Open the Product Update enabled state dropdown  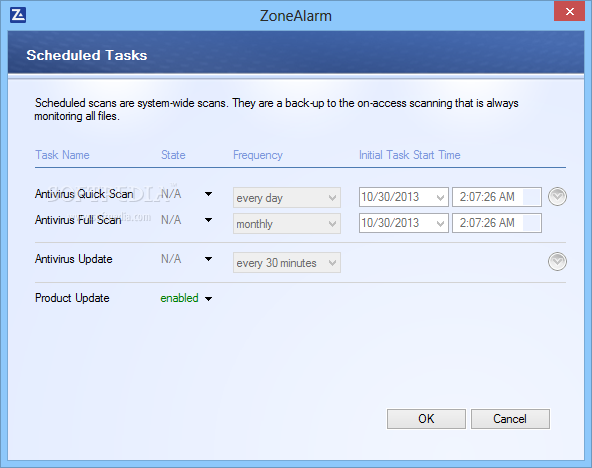tap(208, 299)
